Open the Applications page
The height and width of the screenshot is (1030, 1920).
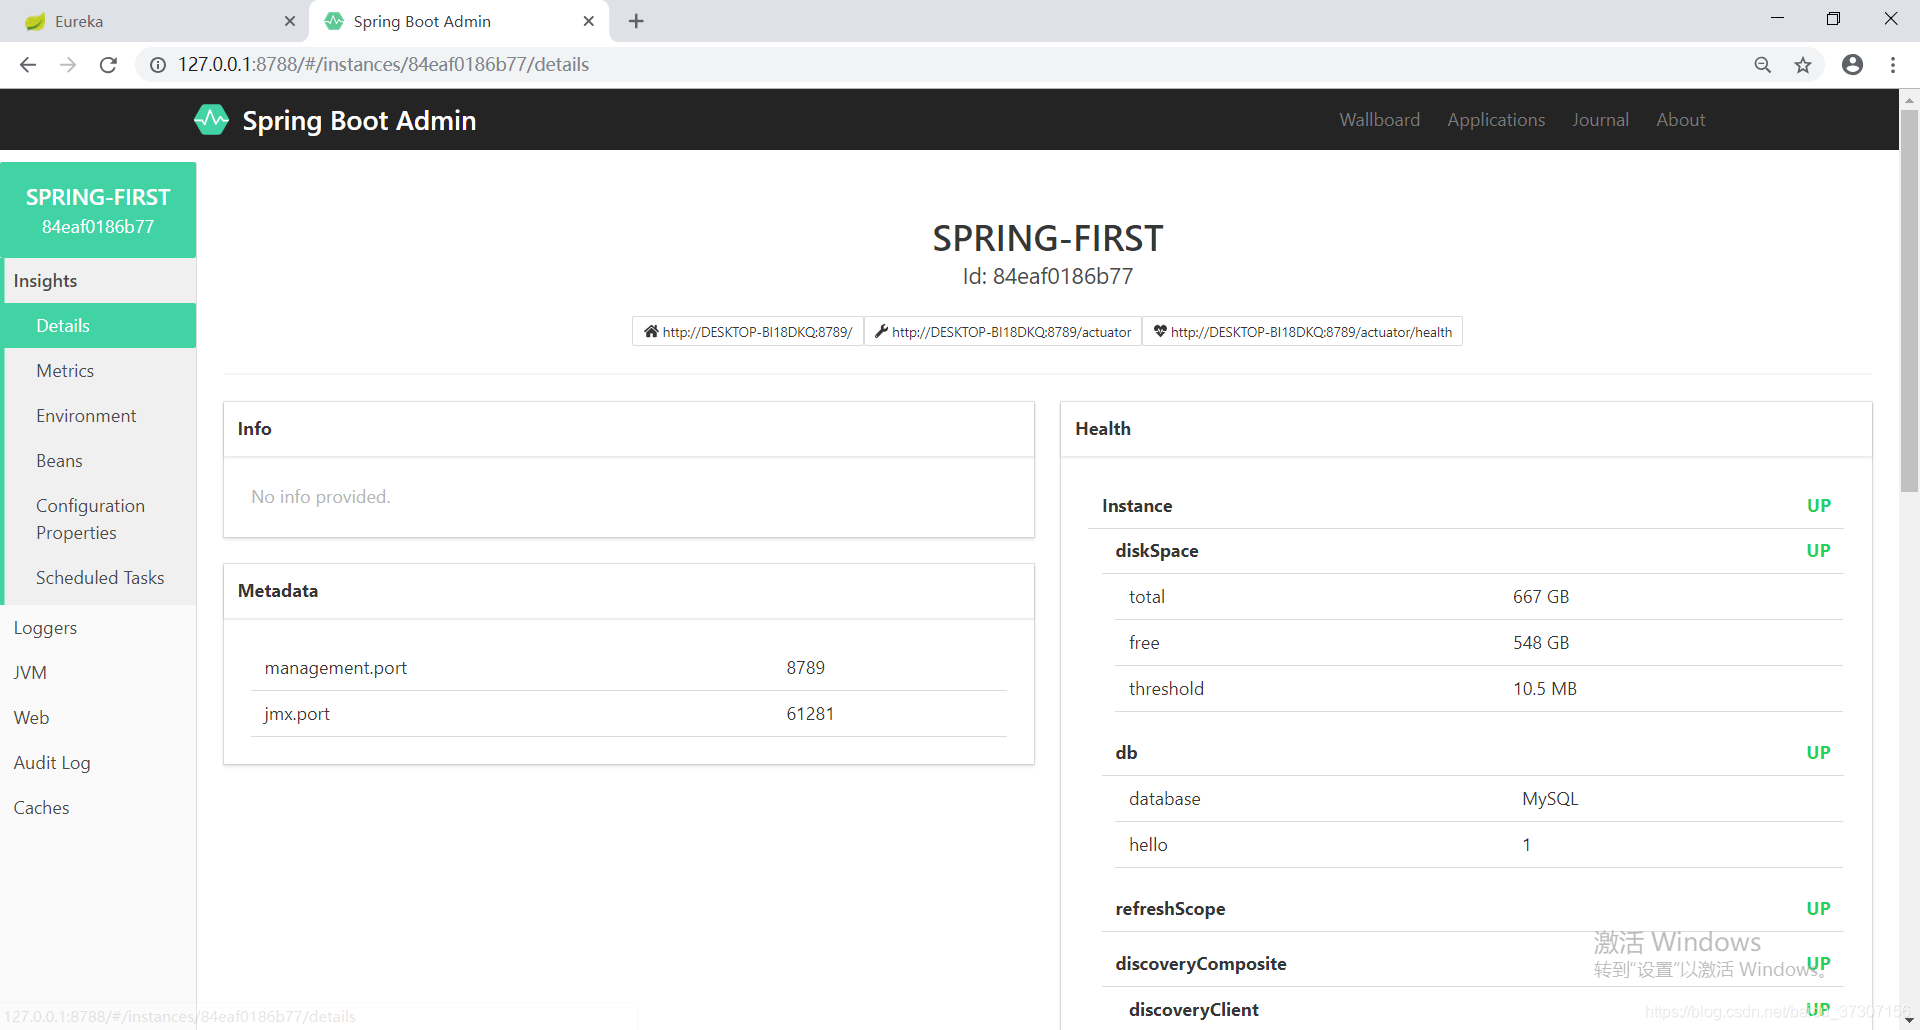tap(1496, 120)
